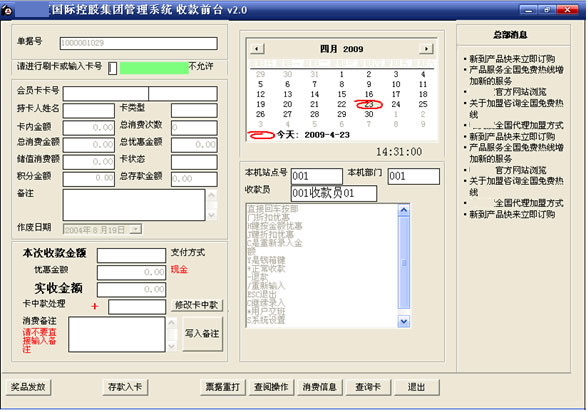
Task: Click the green card status bar
Action: 154,68
